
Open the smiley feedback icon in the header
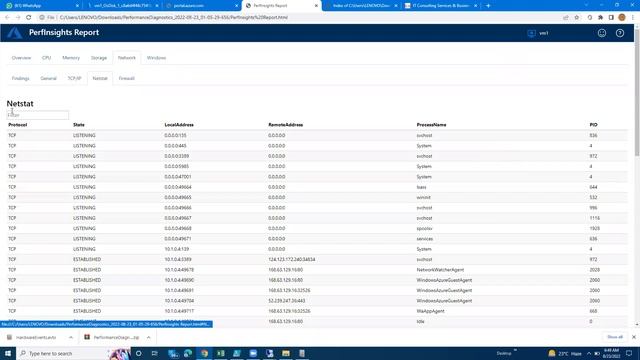[x=602, y=33]
